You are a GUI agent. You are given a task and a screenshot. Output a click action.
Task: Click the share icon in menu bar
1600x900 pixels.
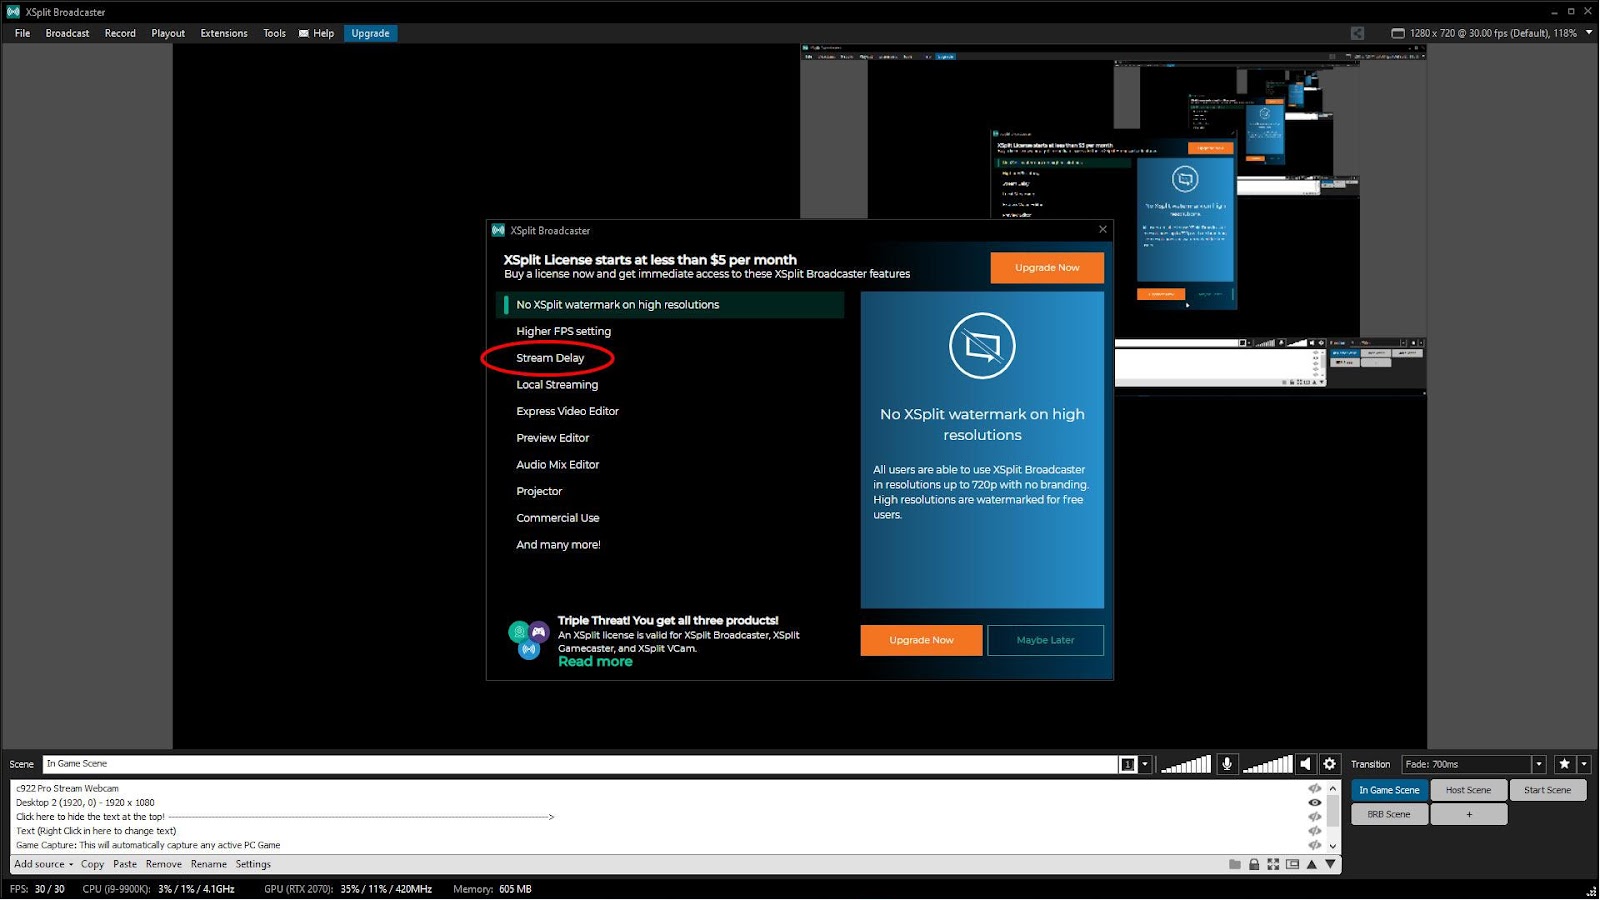(1357, 33)
